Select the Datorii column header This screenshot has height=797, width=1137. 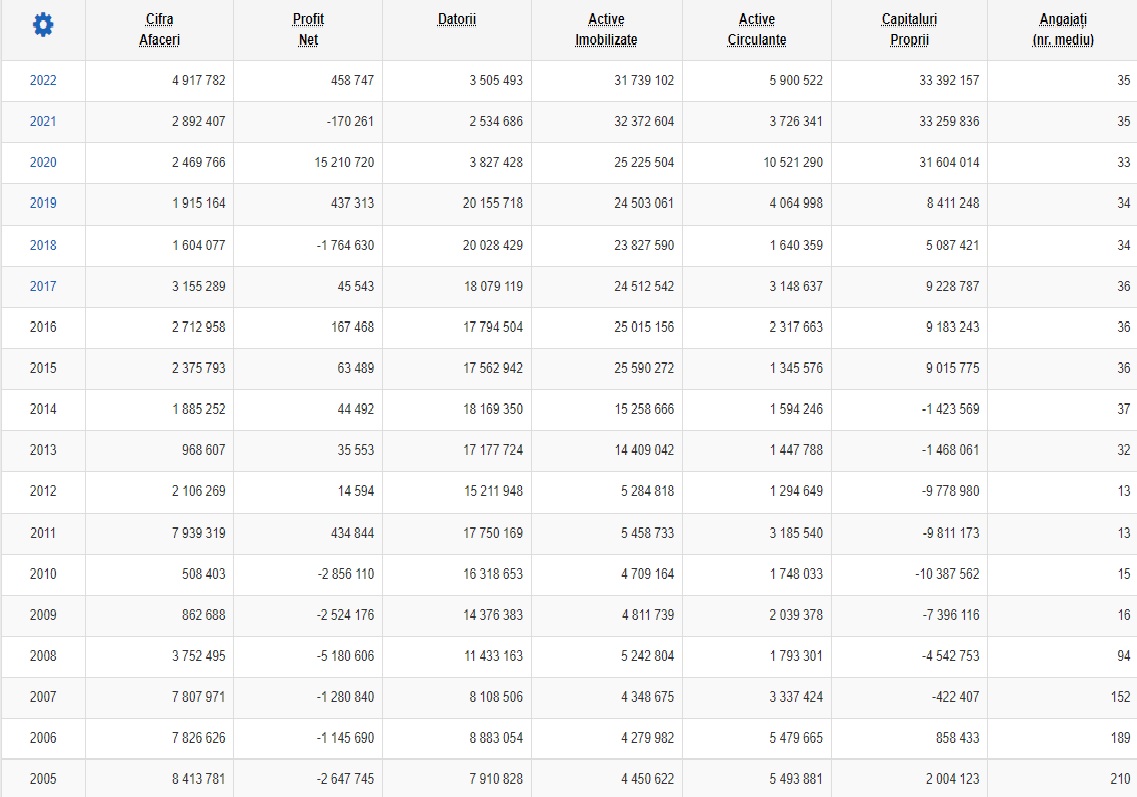point(457,20)
